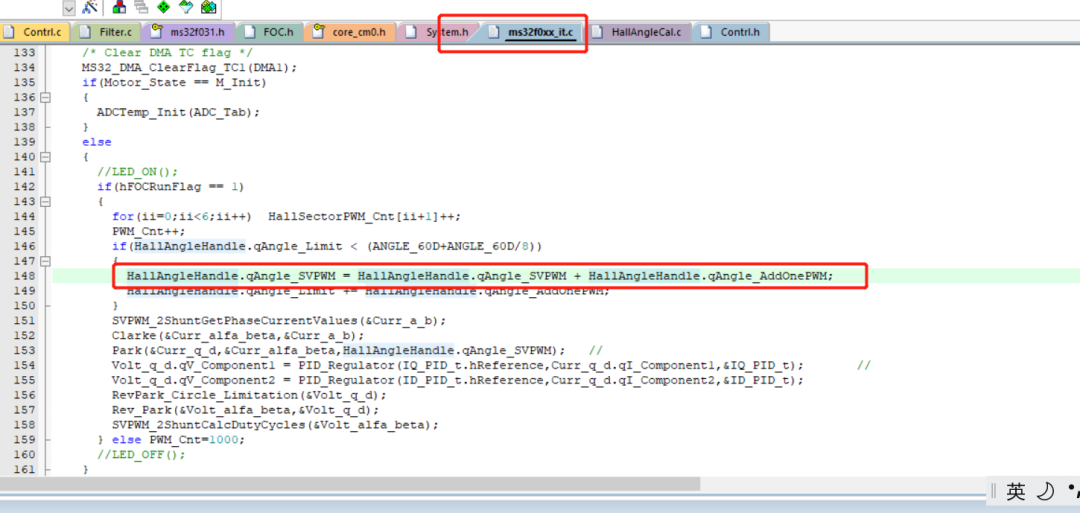Click the greyed Manage Multi-Project Workspace icon
Image resolution: width=1080 pixels, height=513 pixels.
click(x=142, y=8)
